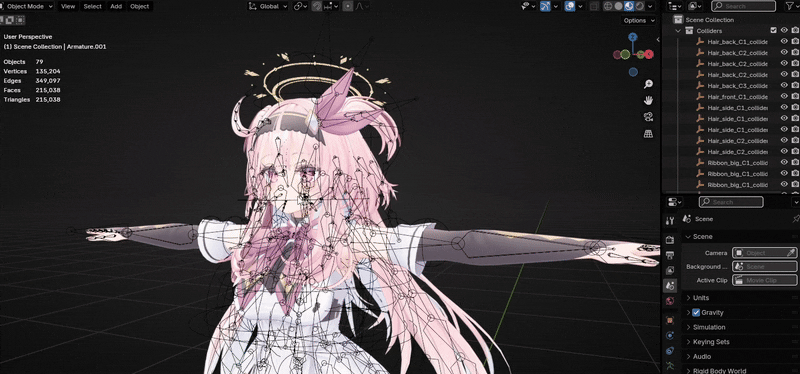Click the zoom magnifier viewport icon
This screenshot has width=800, height=374.
tap(648, 84)
